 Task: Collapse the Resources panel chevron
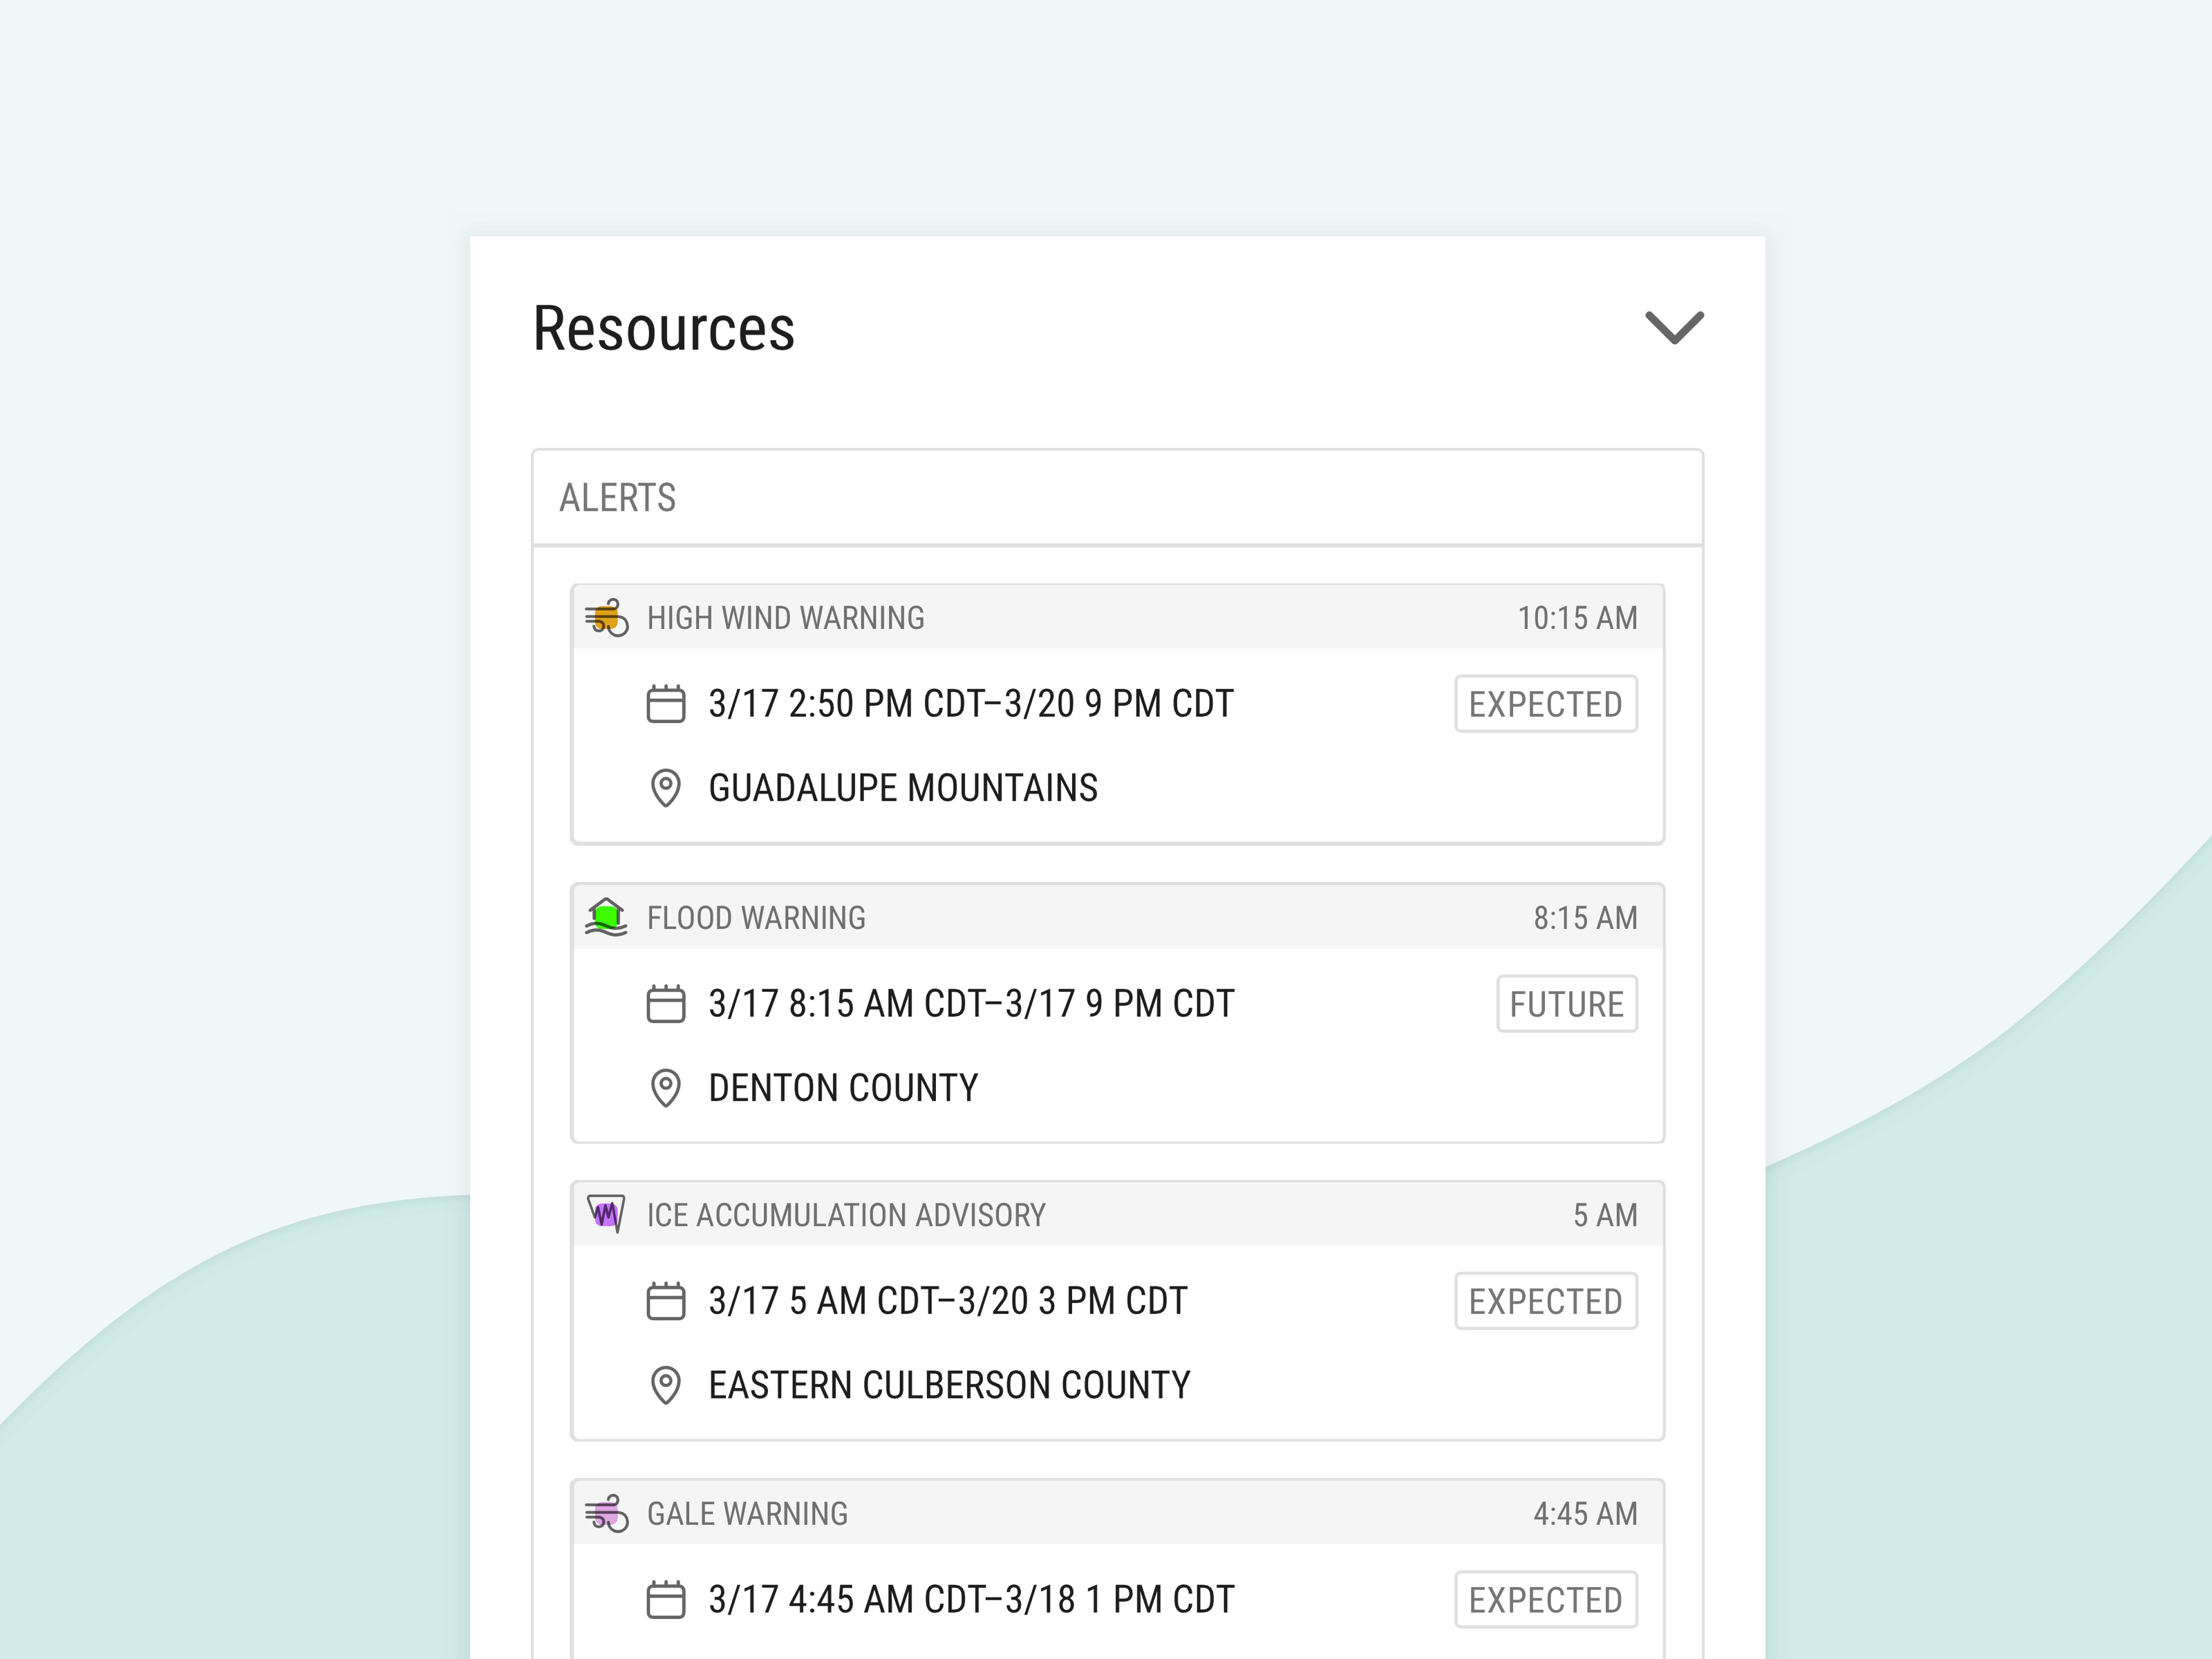pos(1674,328)
